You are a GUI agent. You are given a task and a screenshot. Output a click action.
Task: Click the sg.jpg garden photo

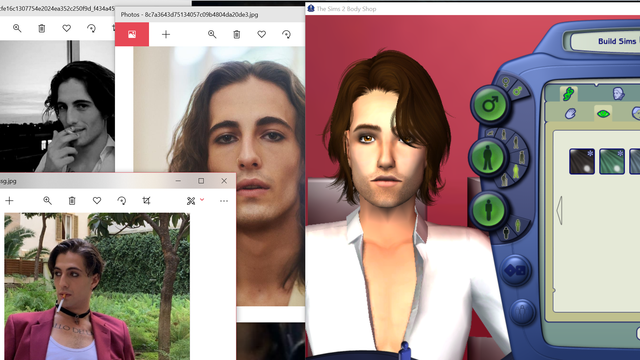point(97,286)
